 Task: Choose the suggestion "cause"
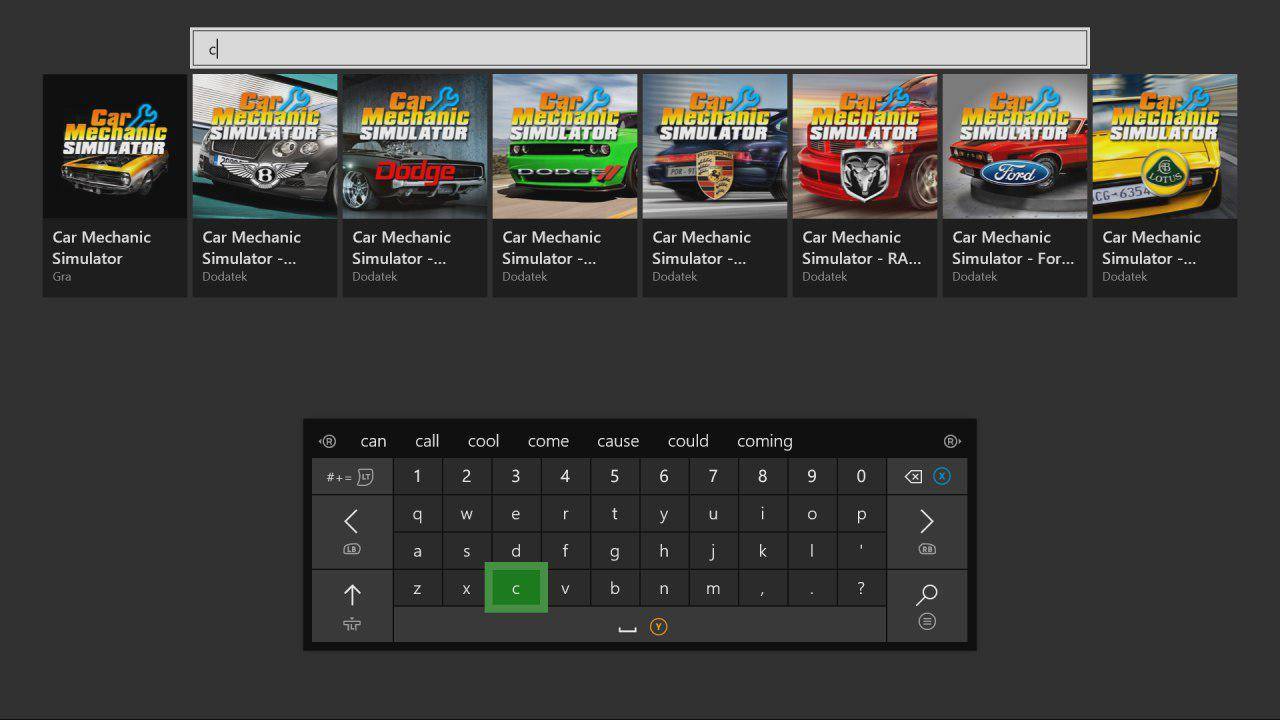pyautogui.click(x=618, y=441)
